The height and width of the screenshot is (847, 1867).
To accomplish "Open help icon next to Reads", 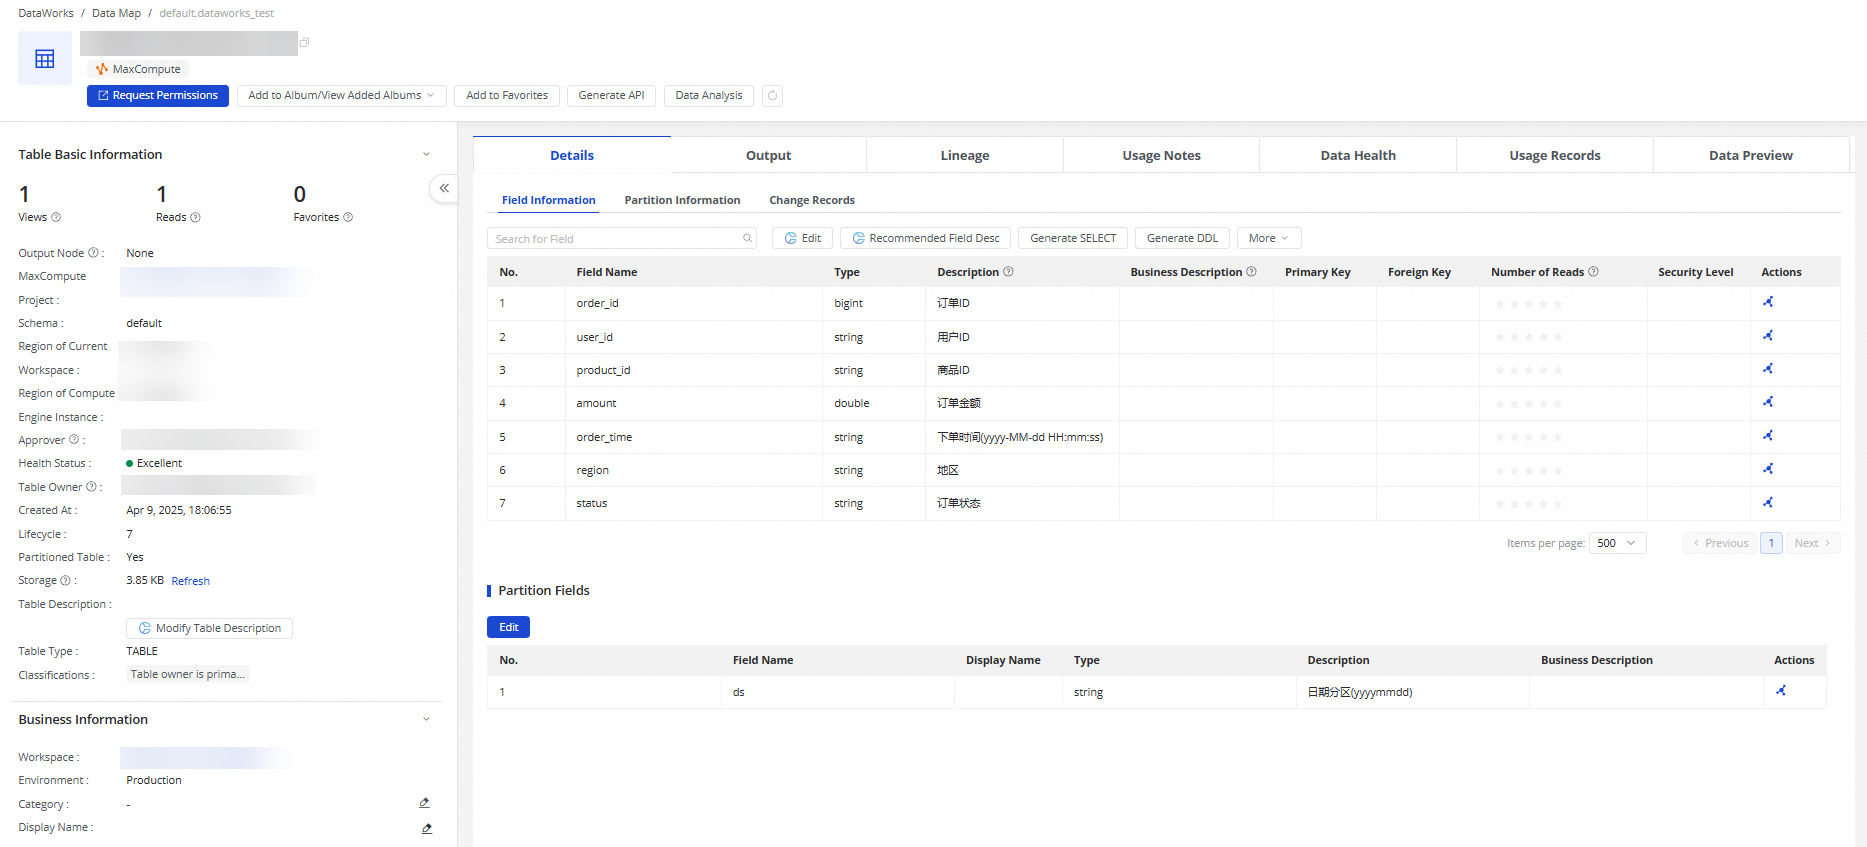I will click(x=195, y=217).
